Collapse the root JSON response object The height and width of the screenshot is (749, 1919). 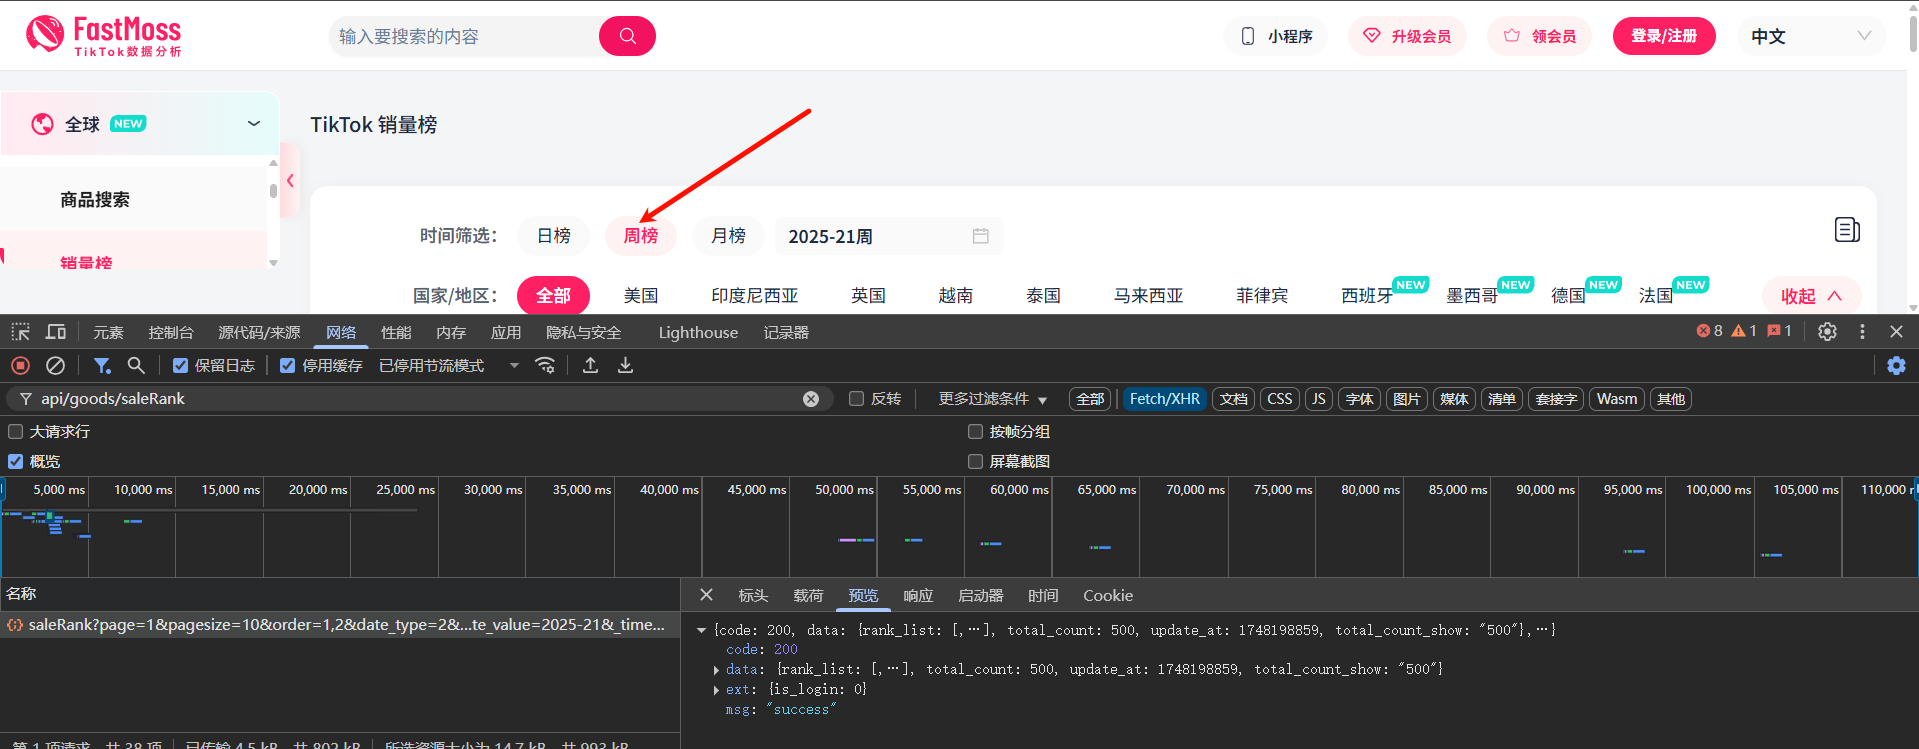[x=701, y=630]
